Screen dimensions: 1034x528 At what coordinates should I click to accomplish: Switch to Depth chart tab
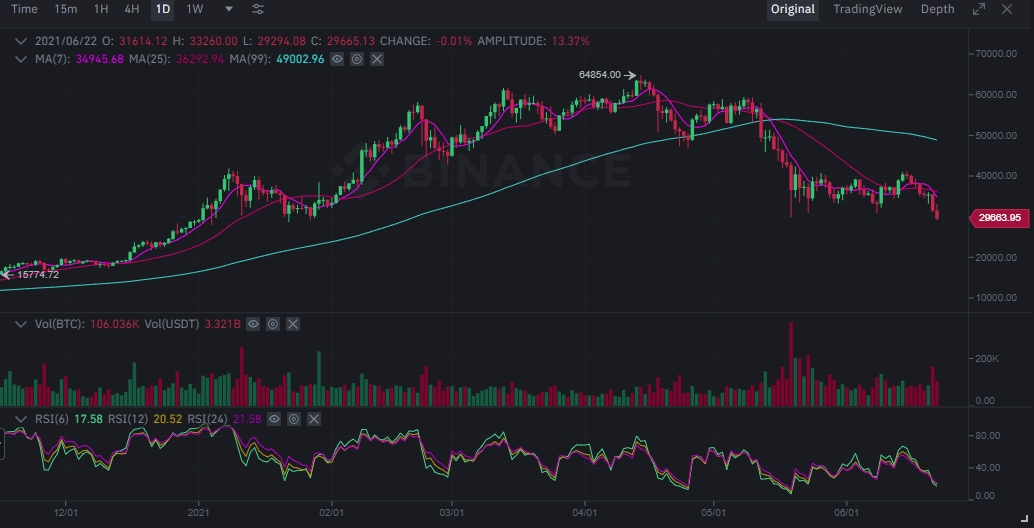click(937, 9)
